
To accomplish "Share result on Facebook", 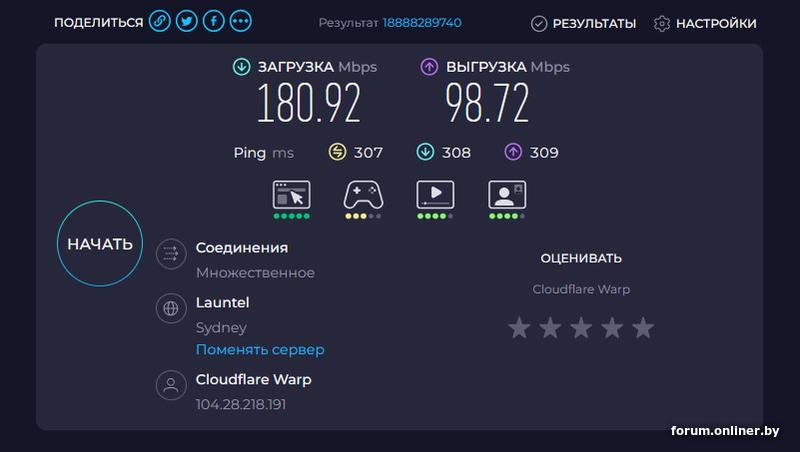I will 214,22.
